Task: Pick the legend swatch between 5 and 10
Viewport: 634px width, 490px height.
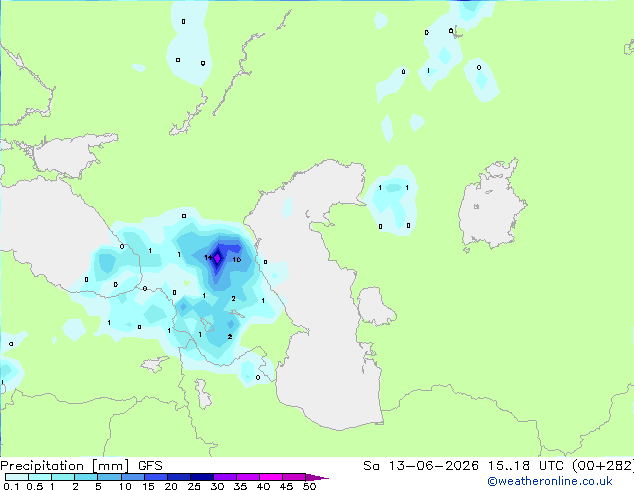Action: pyautogui.click(x=109, y=477)
